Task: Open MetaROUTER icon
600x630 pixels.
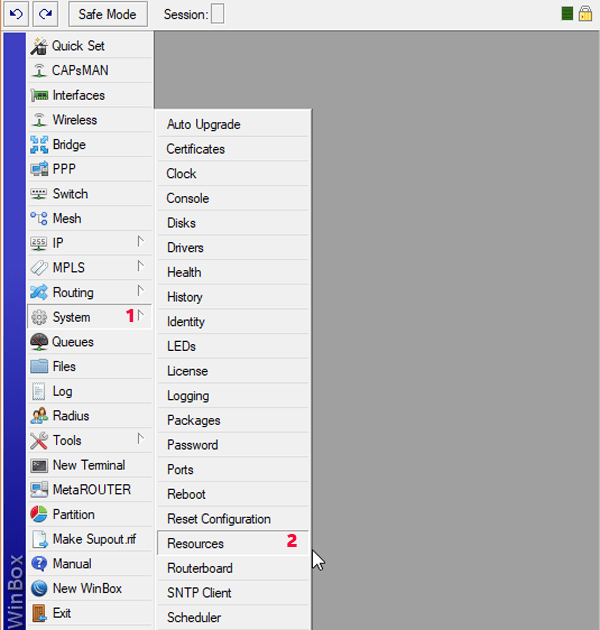Action: pyautogui.click(x=39, y=490)
